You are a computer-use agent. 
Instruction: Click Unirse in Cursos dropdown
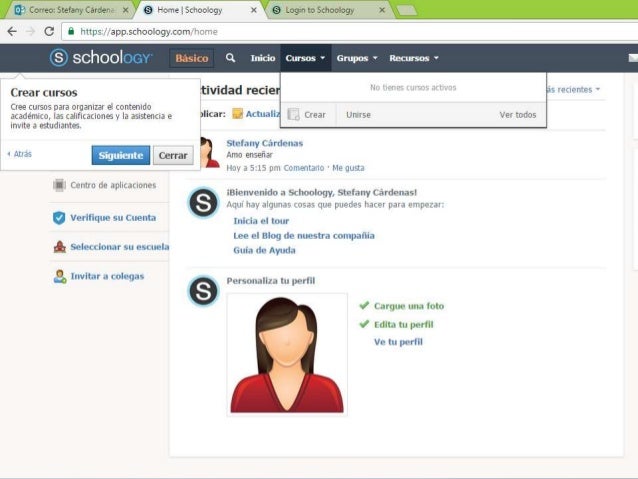tap(358, 115)
